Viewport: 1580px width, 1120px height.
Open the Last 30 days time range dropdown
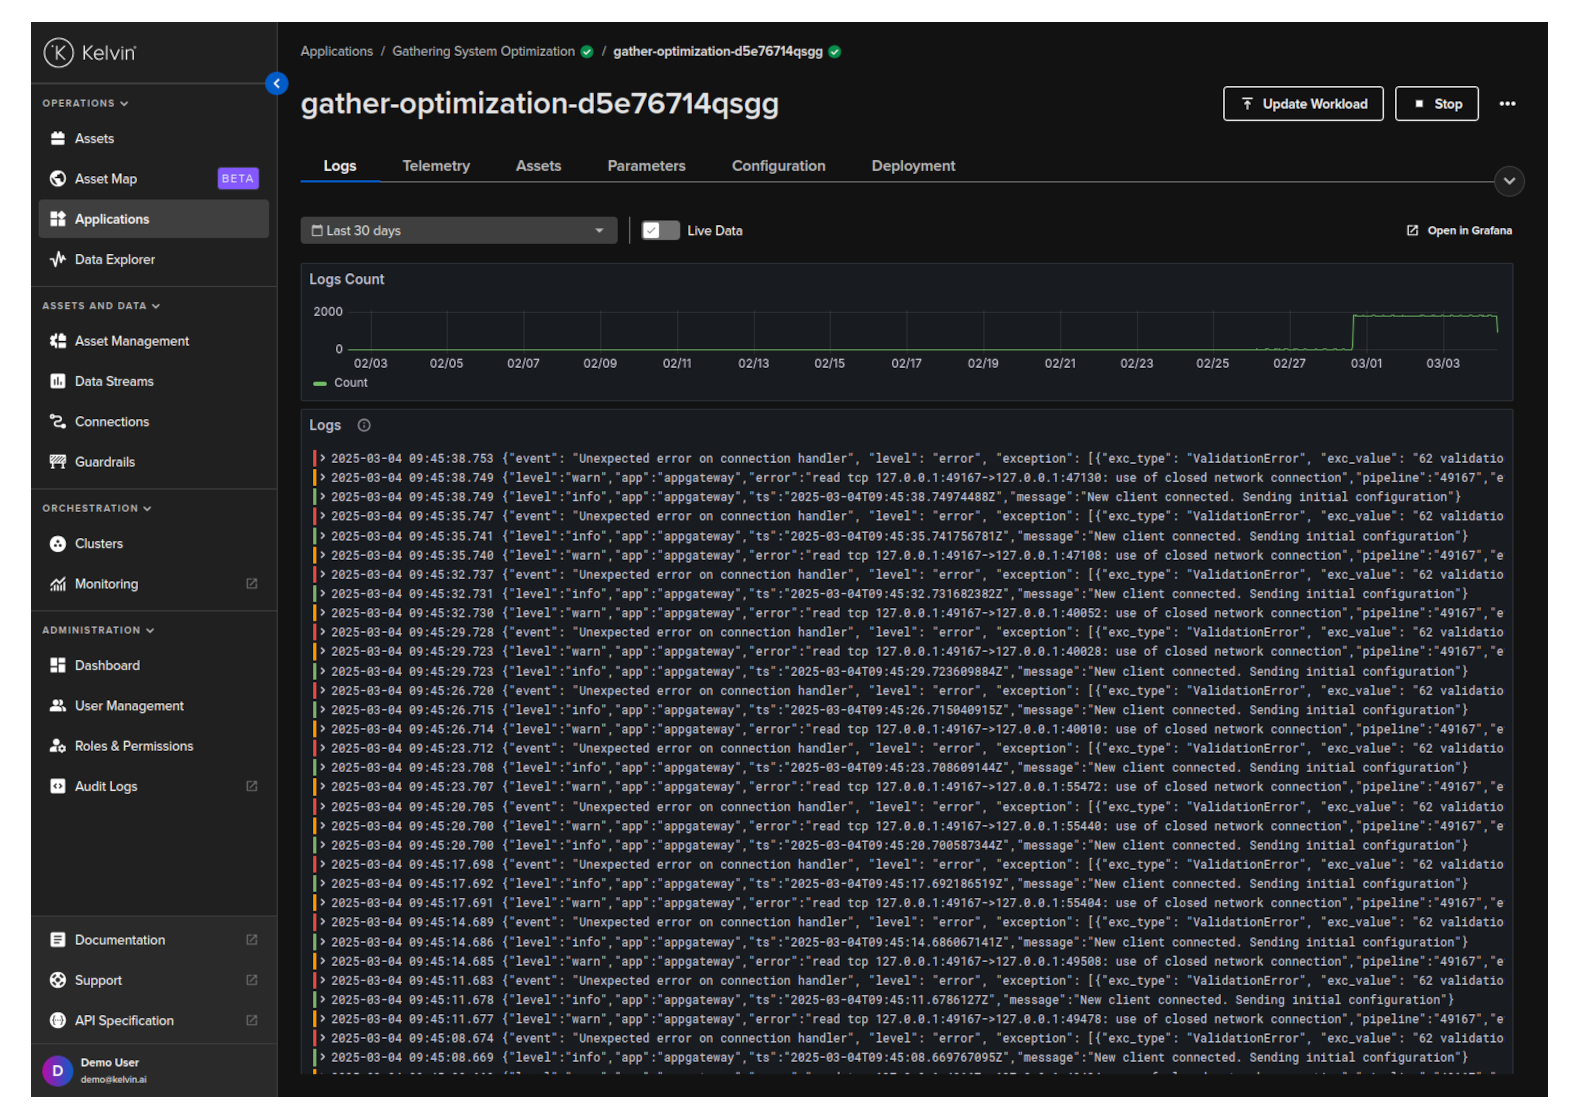click(458, 231)
